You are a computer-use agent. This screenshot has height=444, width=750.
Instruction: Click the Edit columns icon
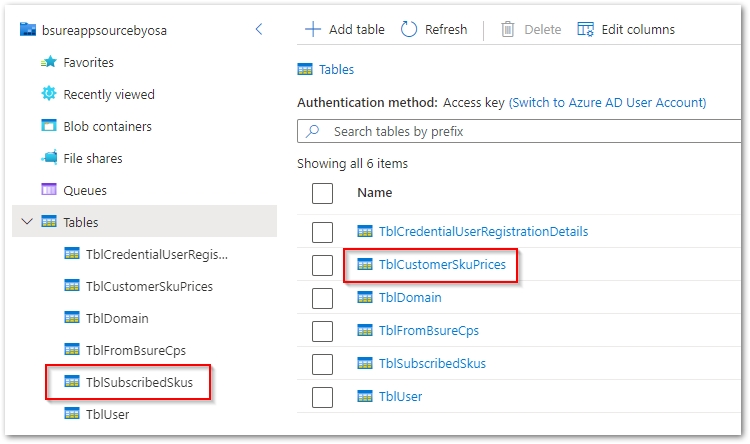click(x=586, y=29)
